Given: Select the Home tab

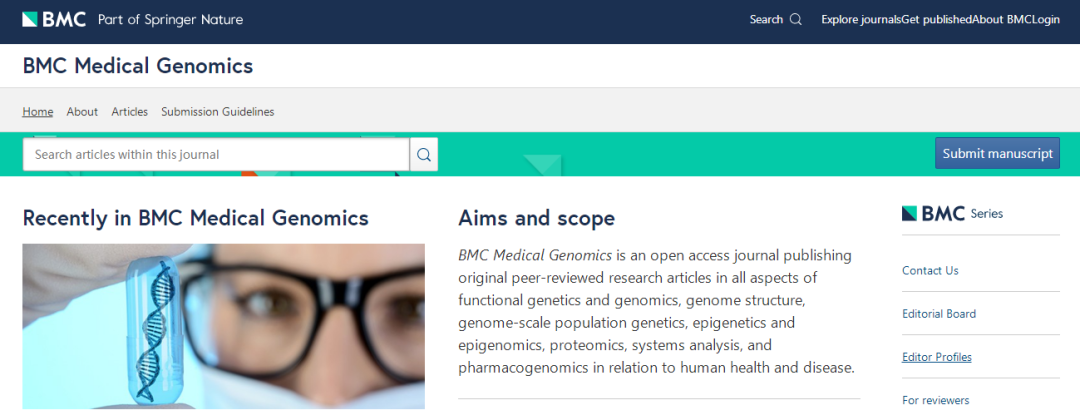Looking at the screenshot, I should (x=38, y=112).
